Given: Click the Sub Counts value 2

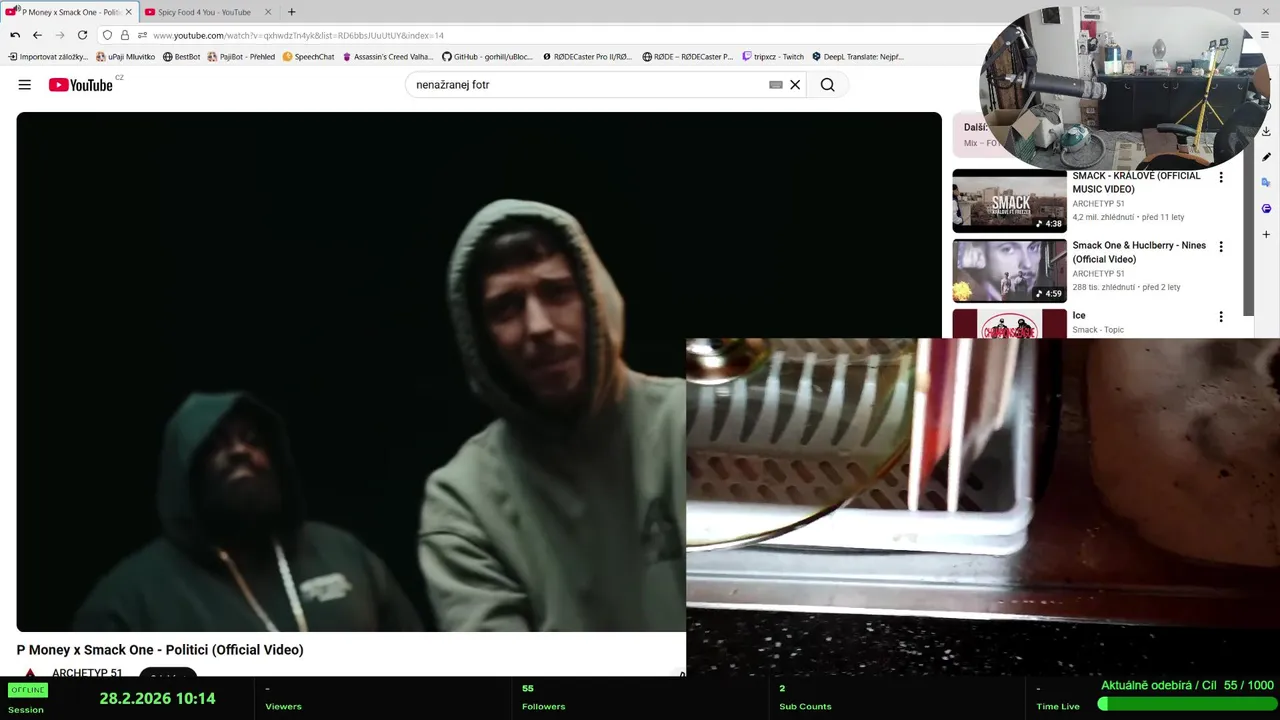Looking at the screenshot, I should pyautogui.click(x=782, y=688).
